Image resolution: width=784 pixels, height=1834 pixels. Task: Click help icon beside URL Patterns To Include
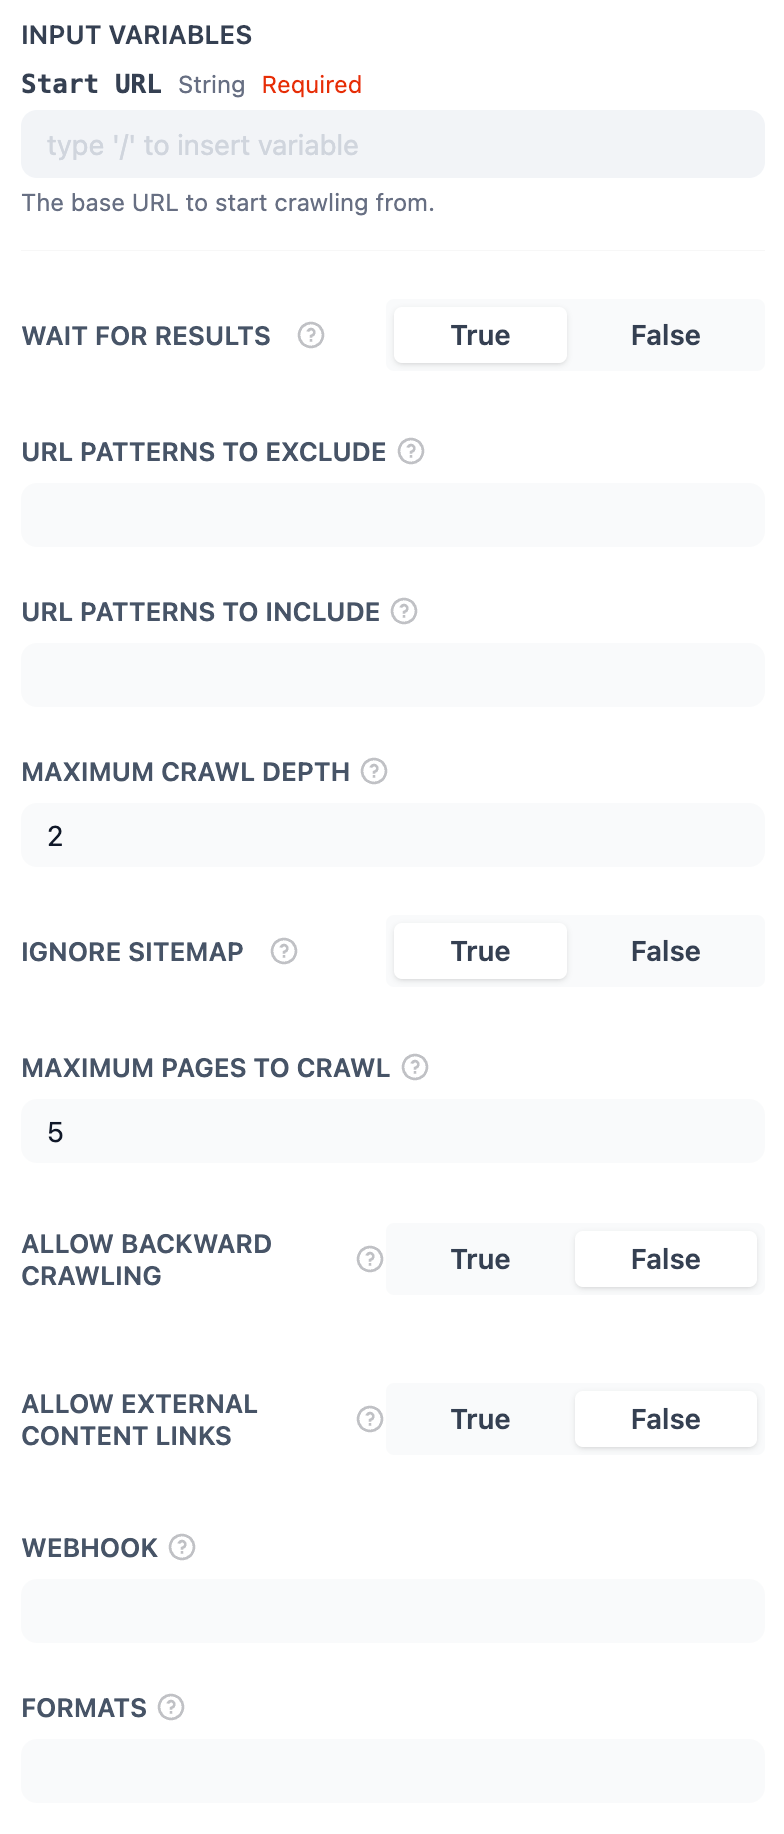tap(404, 611)
